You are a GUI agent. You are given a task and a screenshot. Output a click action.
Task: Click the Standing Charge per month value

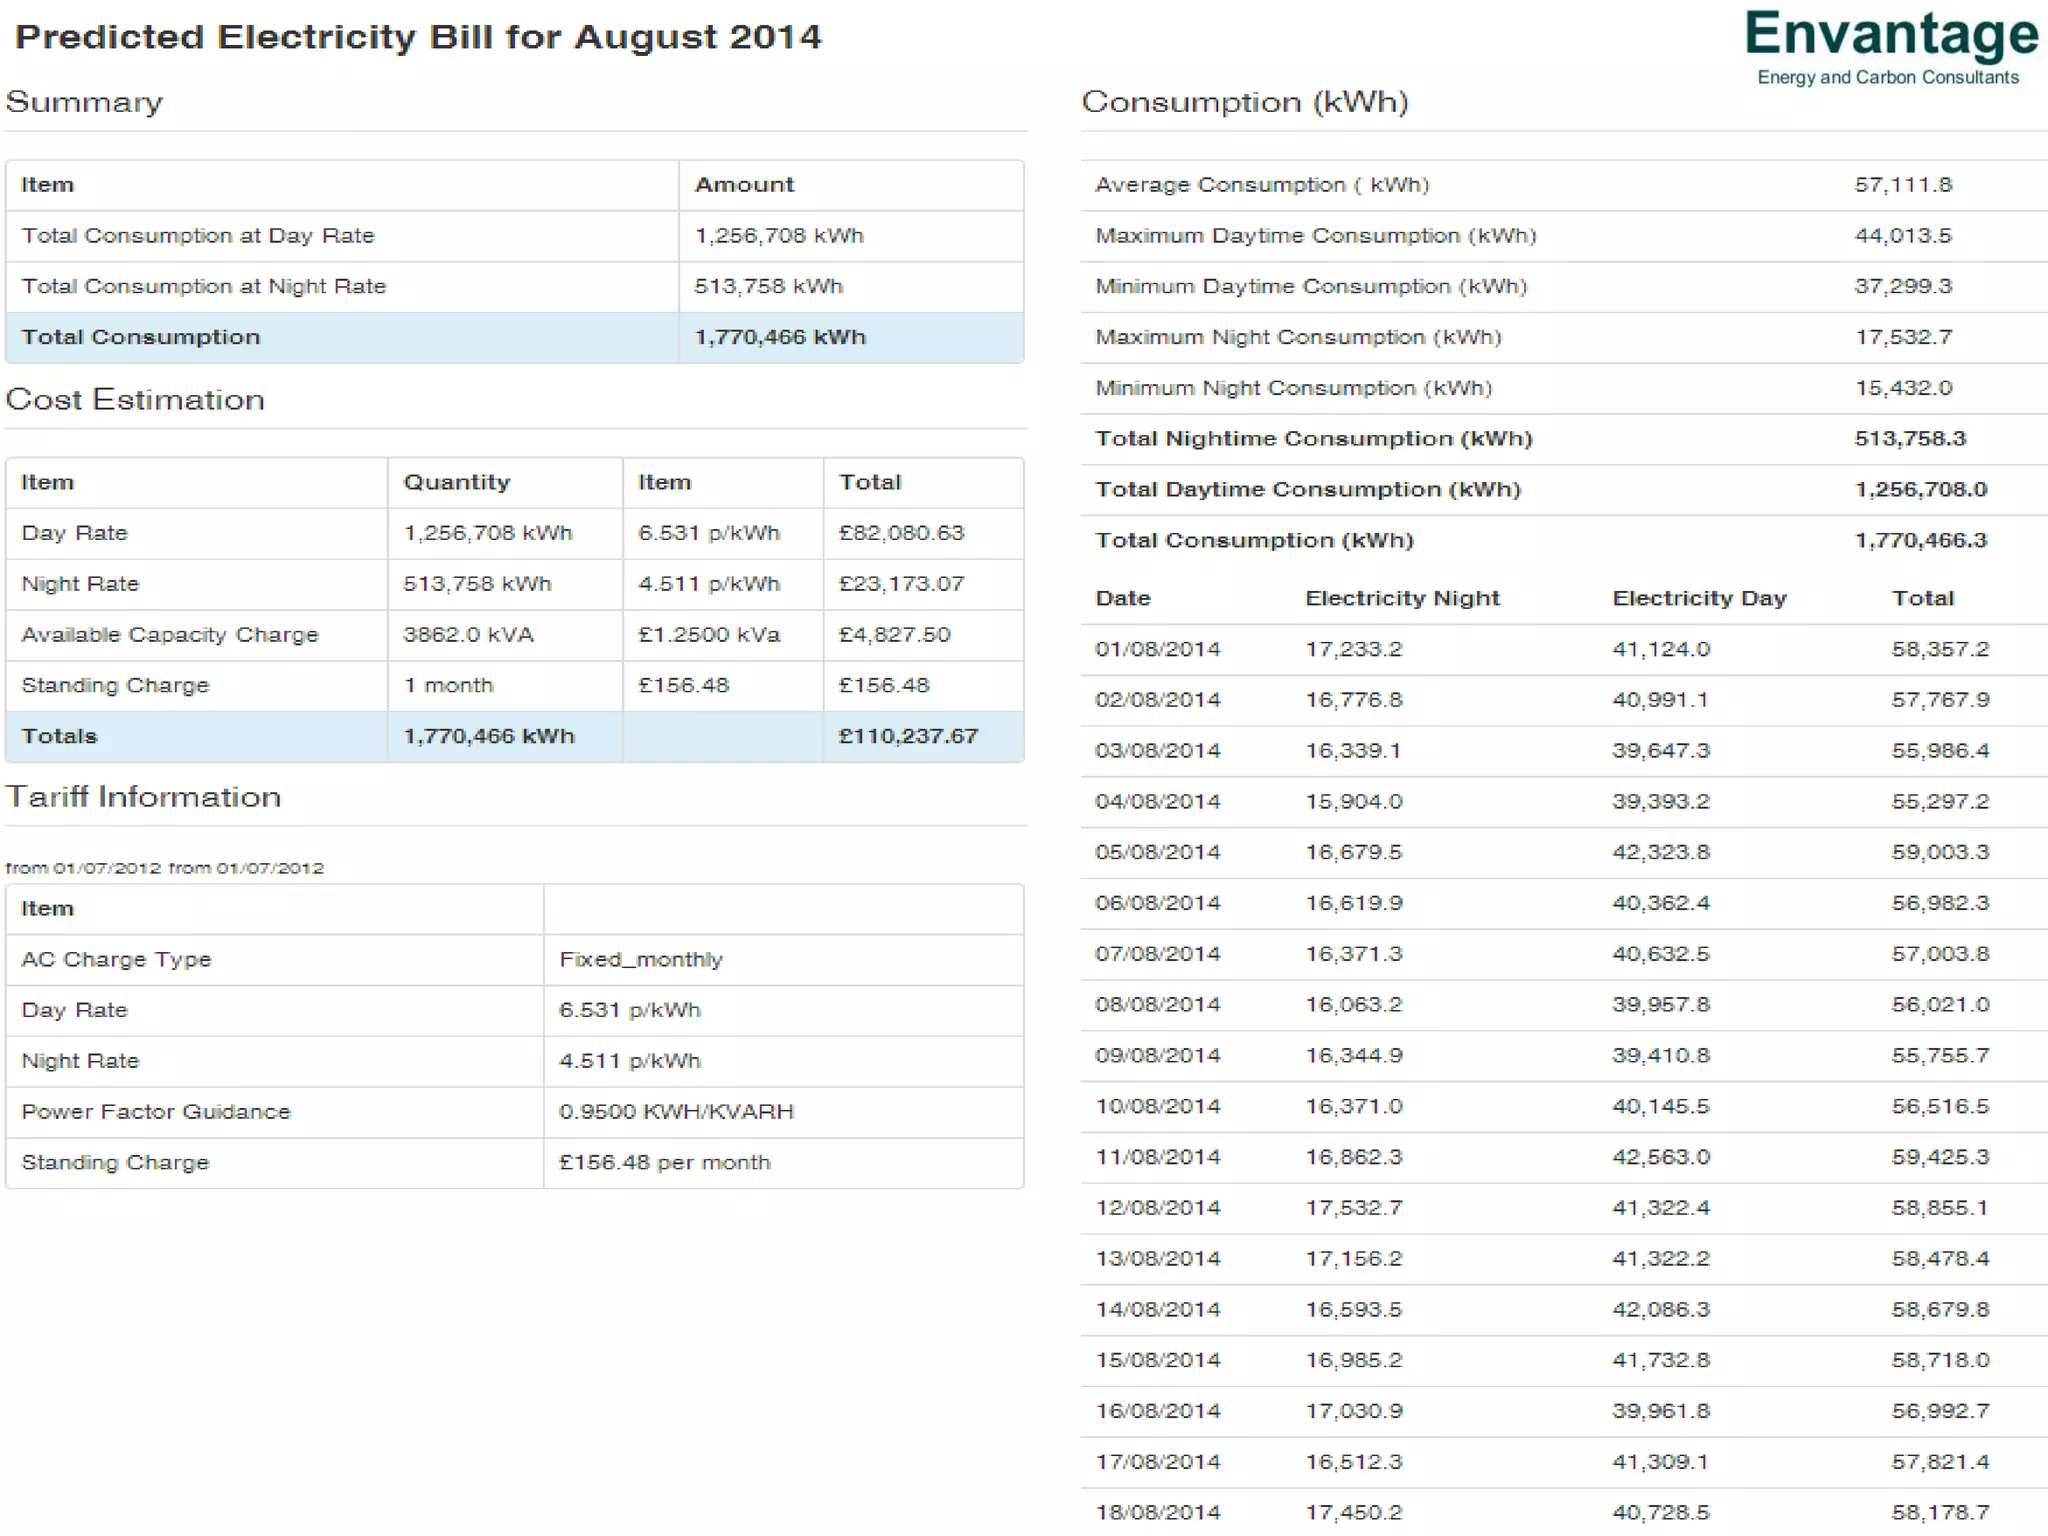point(664,1162)
